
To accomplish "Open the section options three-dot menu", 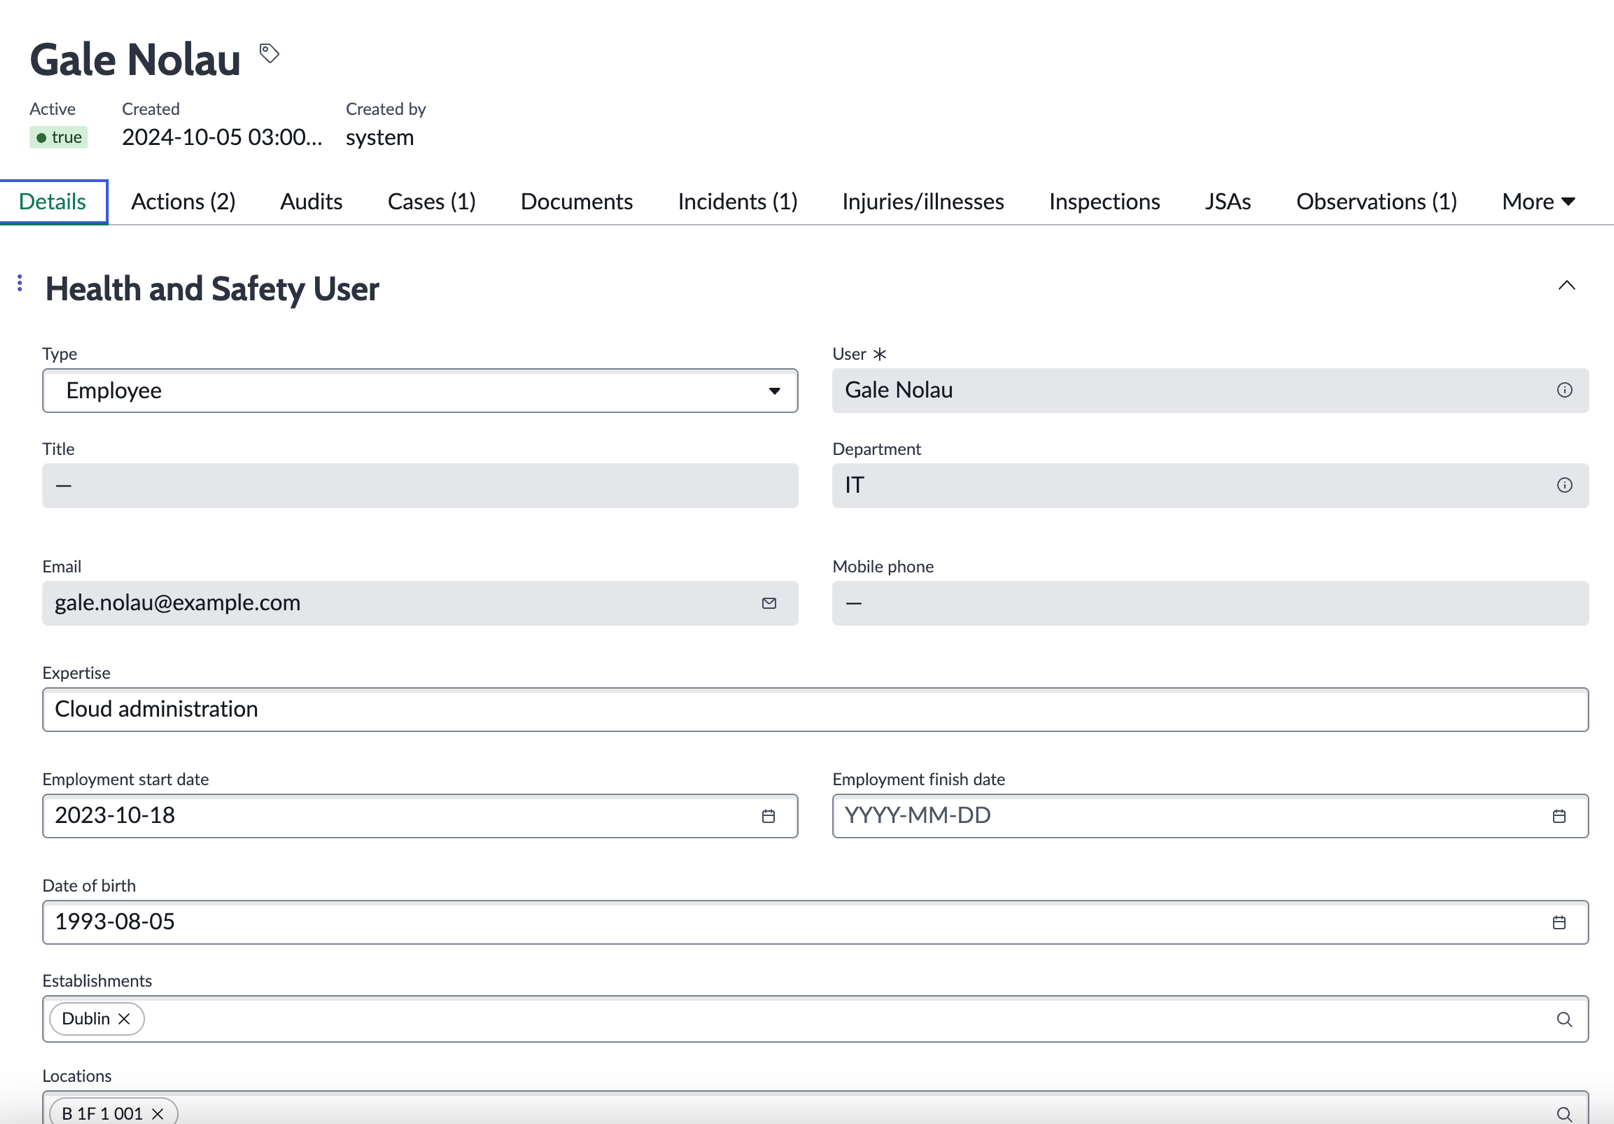I will click(20, 284).
